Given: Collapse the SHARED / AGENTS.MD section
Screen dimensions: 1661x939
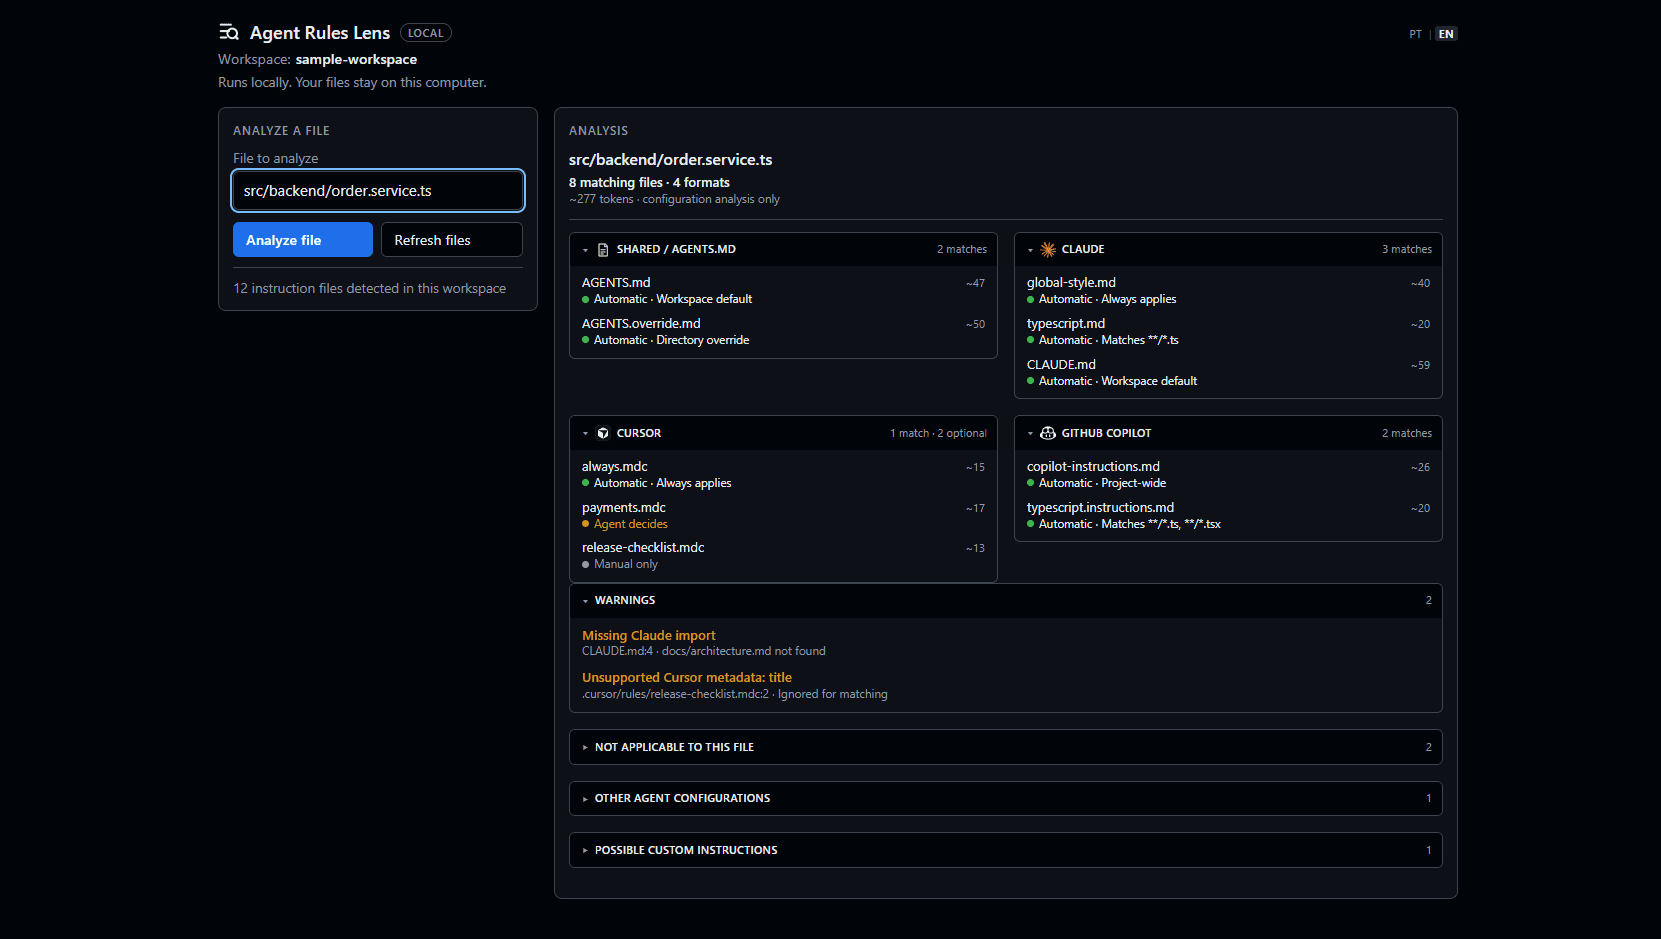Looking at the screenshot, I should (x=783, y=250).
